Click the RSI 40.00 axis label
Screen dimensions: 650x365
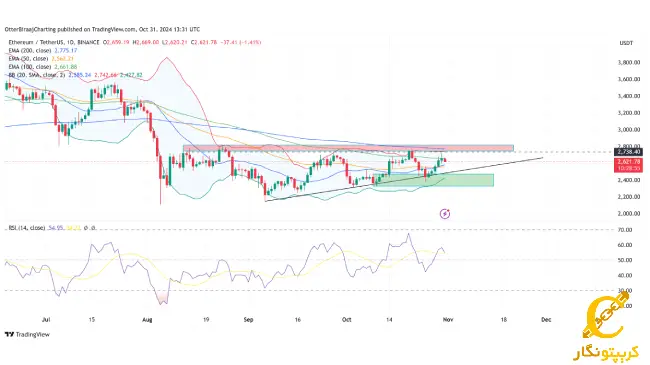[625, 275]
